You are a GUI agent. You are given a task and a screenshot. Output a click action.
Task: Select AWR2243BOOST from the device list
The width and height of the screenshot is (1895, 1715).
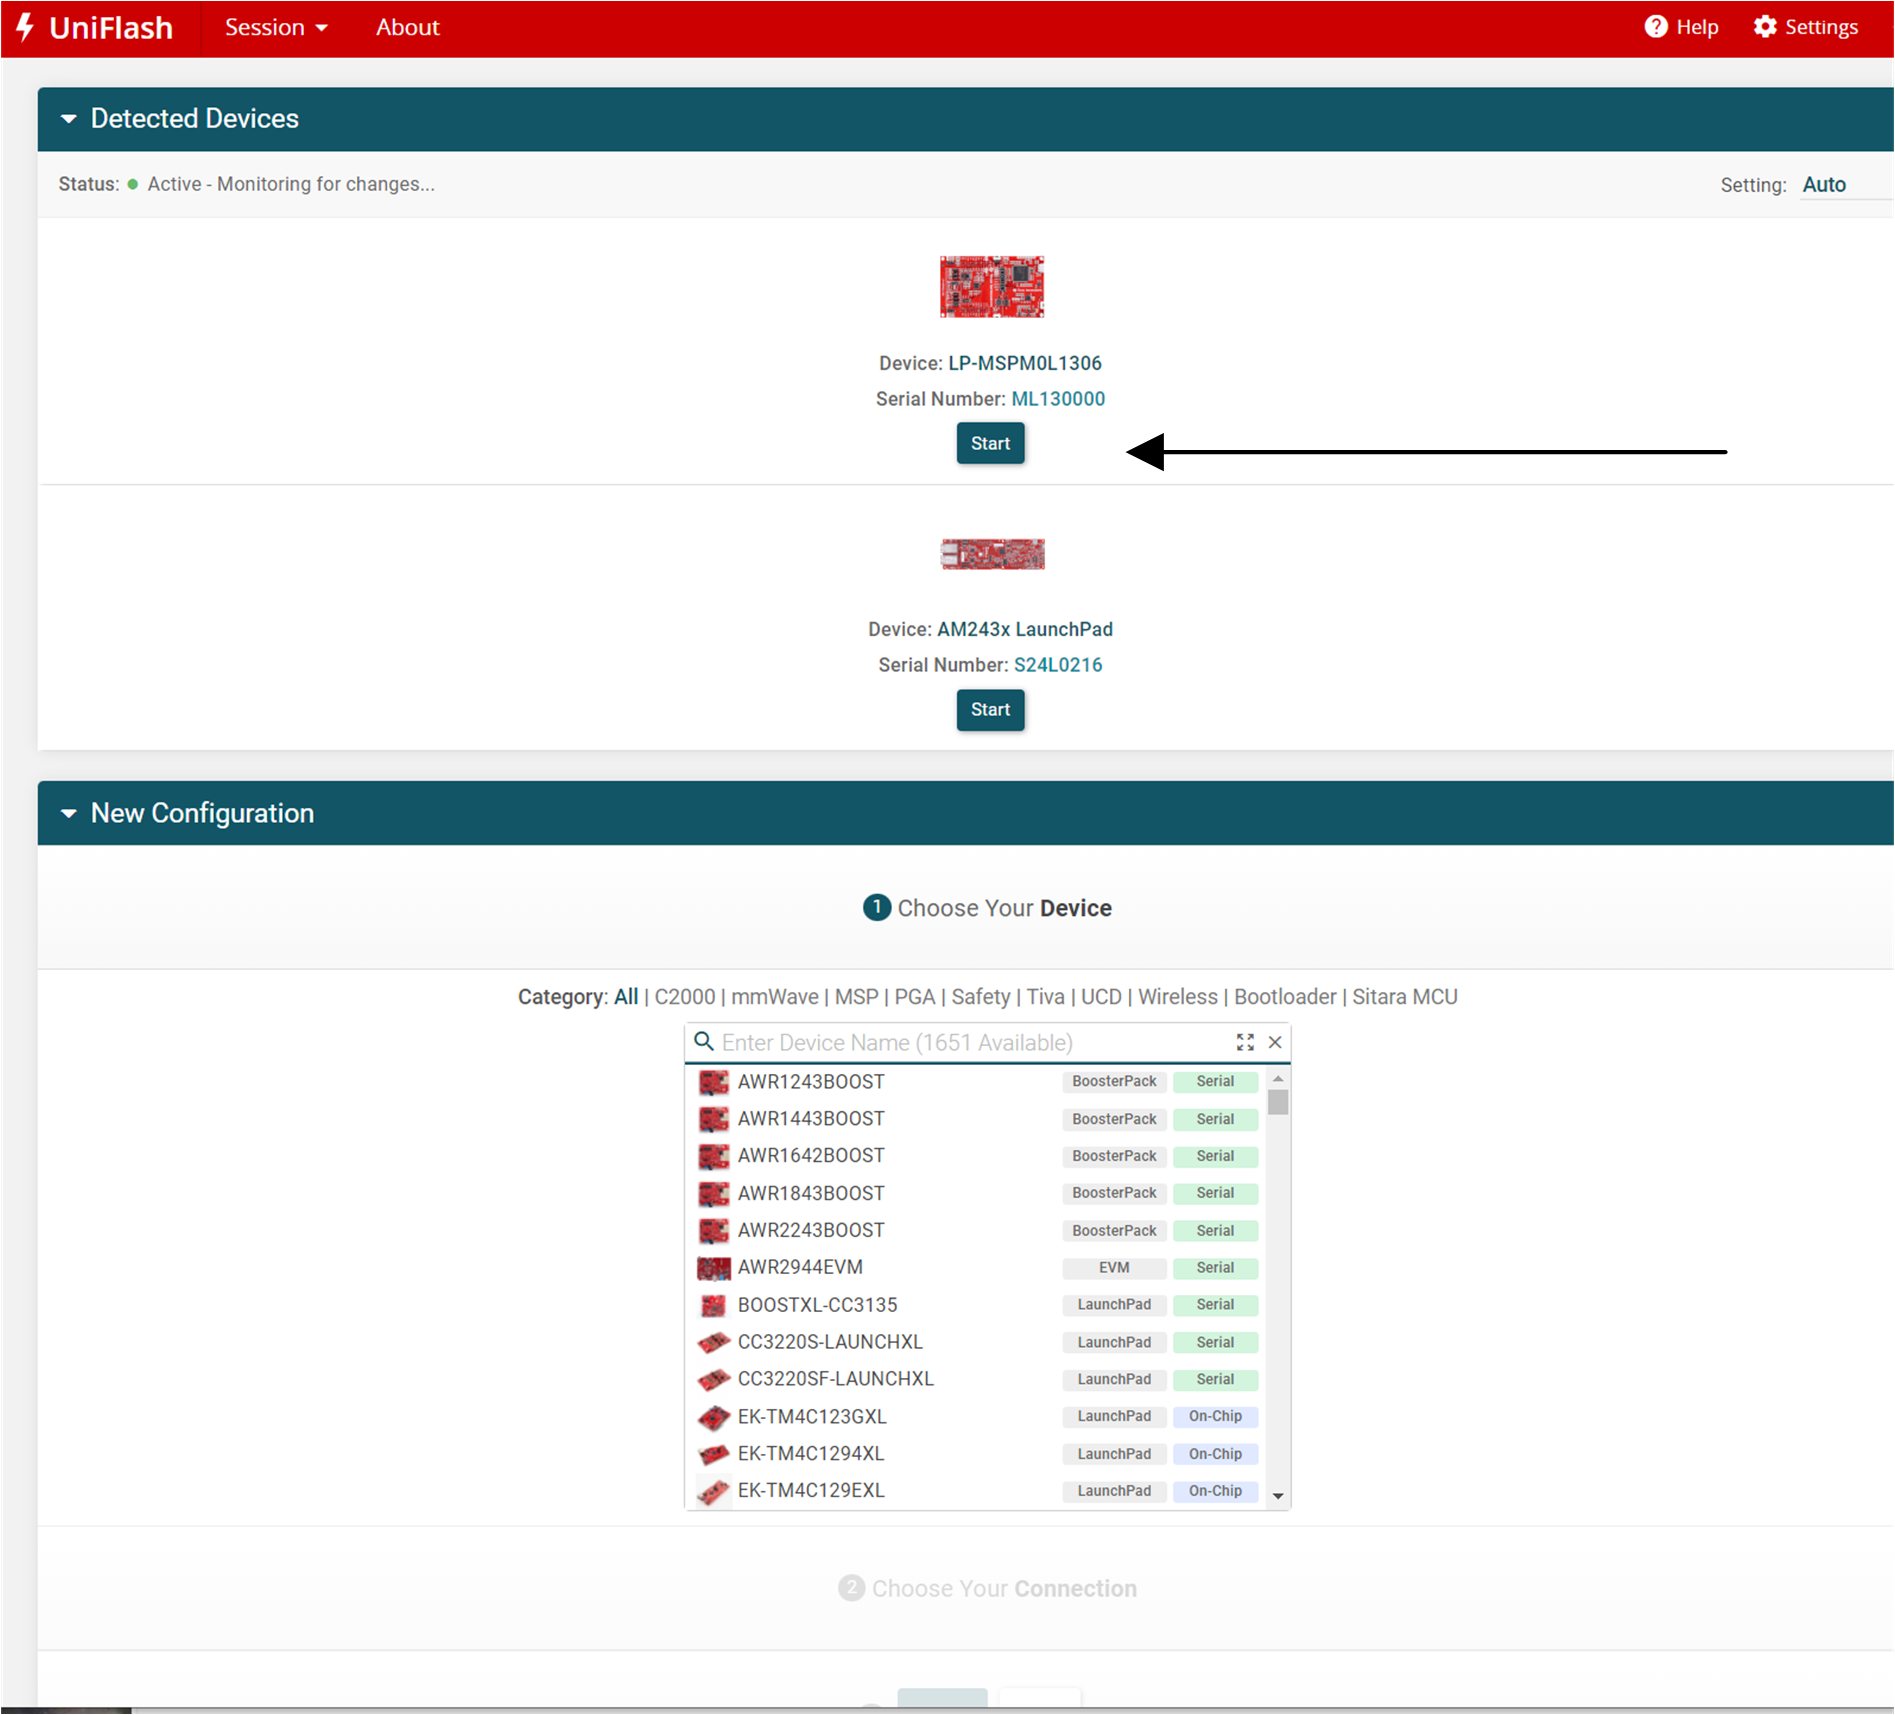click(976, 1230)
